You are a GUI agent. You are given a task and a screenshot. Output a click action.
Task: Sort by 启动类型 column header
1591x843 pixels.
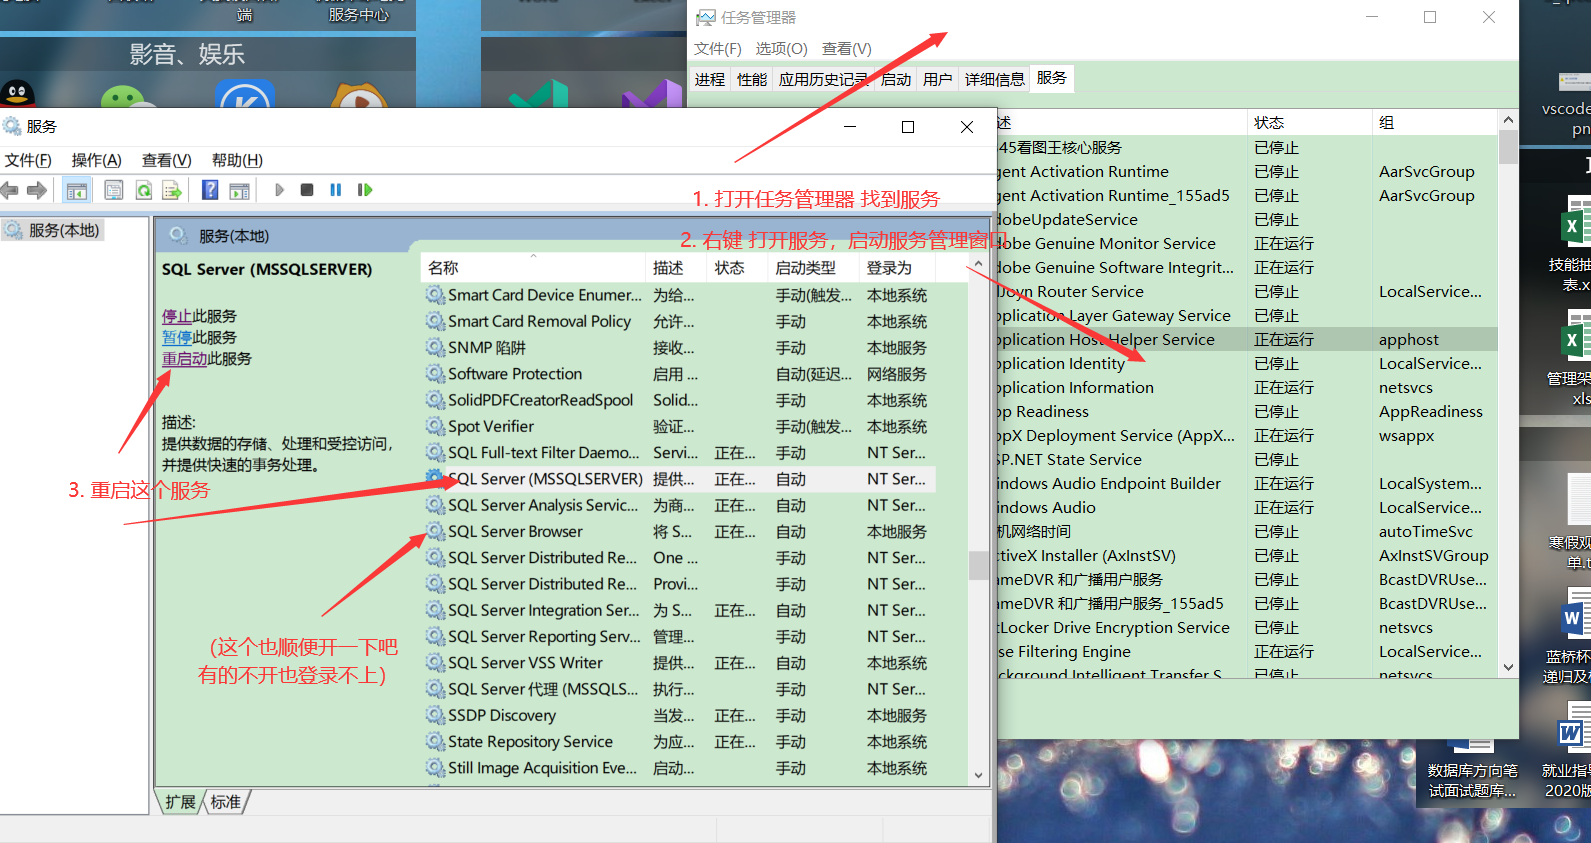click(812, 268)
